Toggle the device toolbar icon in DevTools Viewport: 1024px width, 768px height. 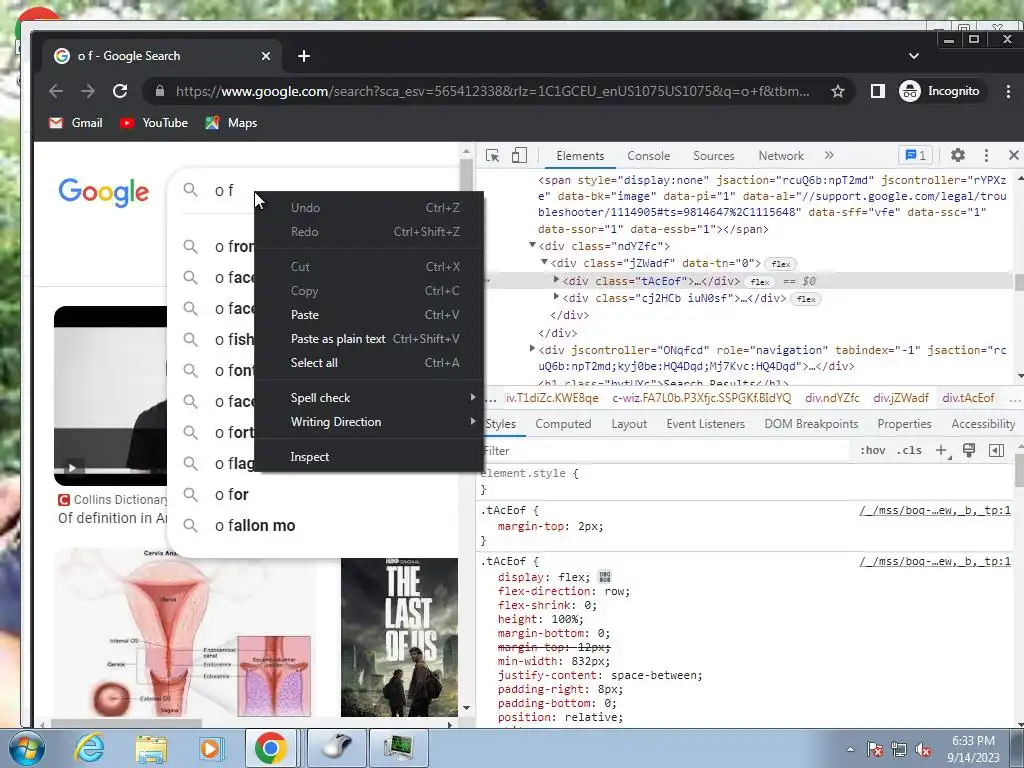[x=519, y=155]
